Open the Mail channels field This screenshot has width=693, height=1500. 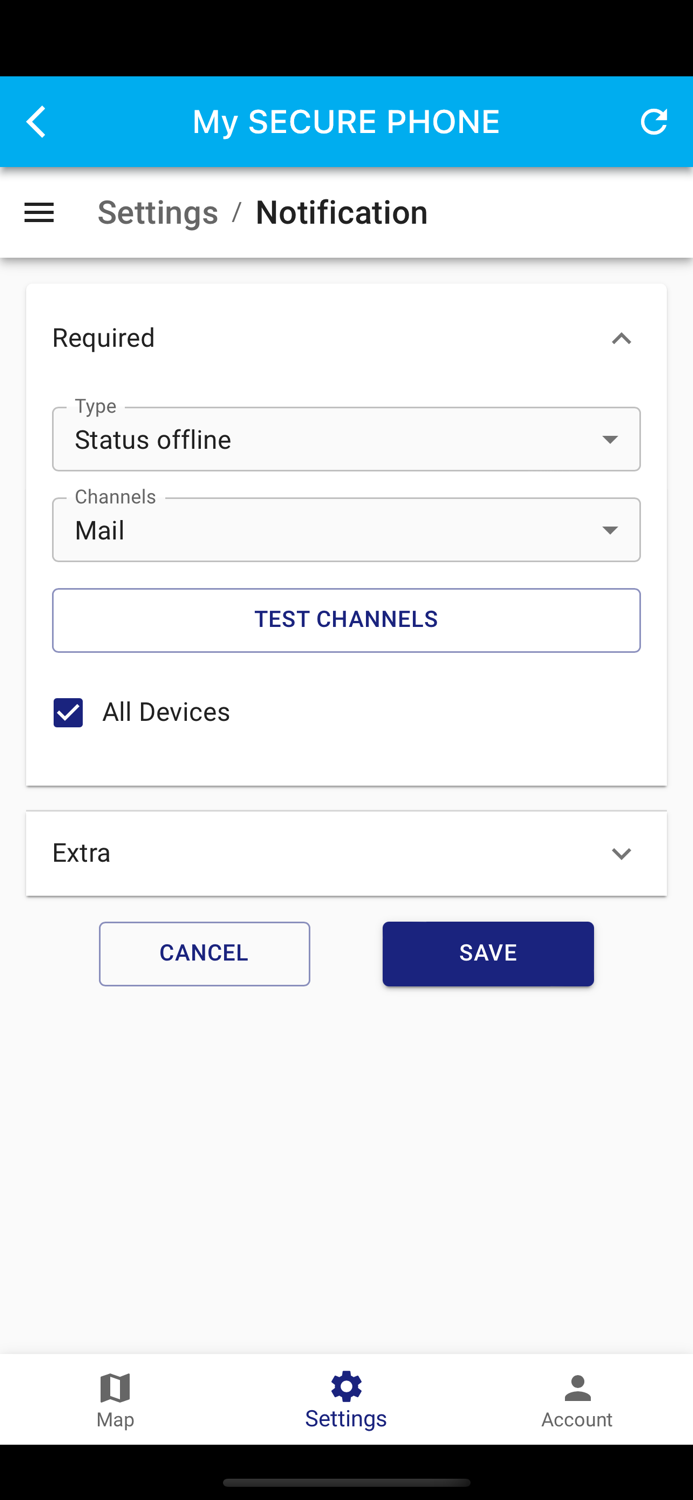346,530
